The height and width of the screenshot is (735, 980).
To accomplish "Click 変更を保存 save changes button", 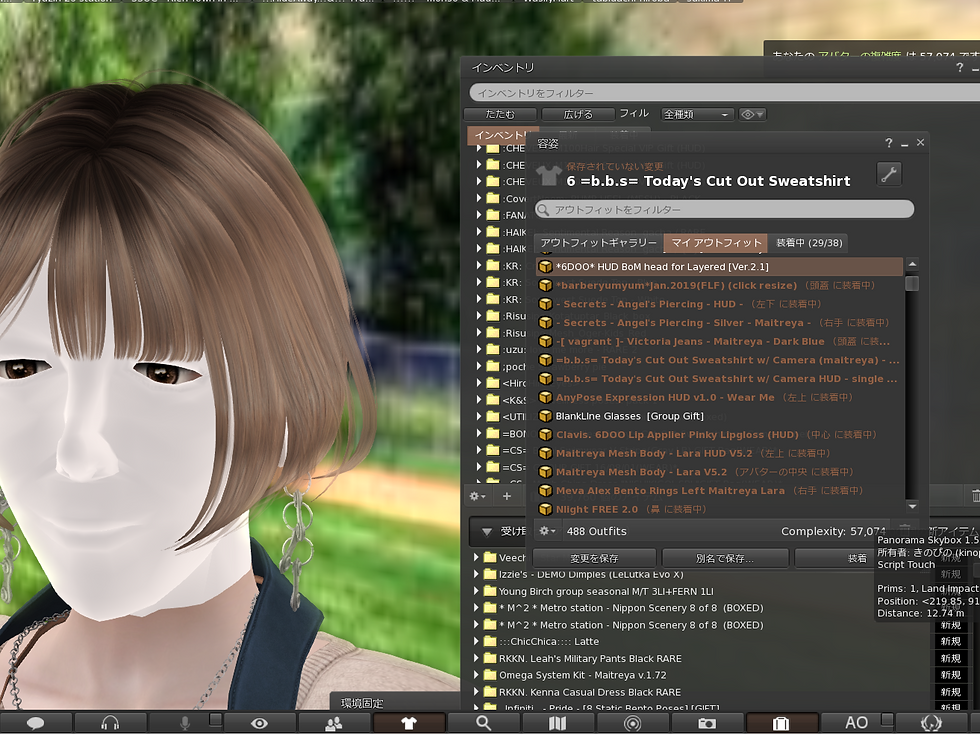I will [594, 558].
